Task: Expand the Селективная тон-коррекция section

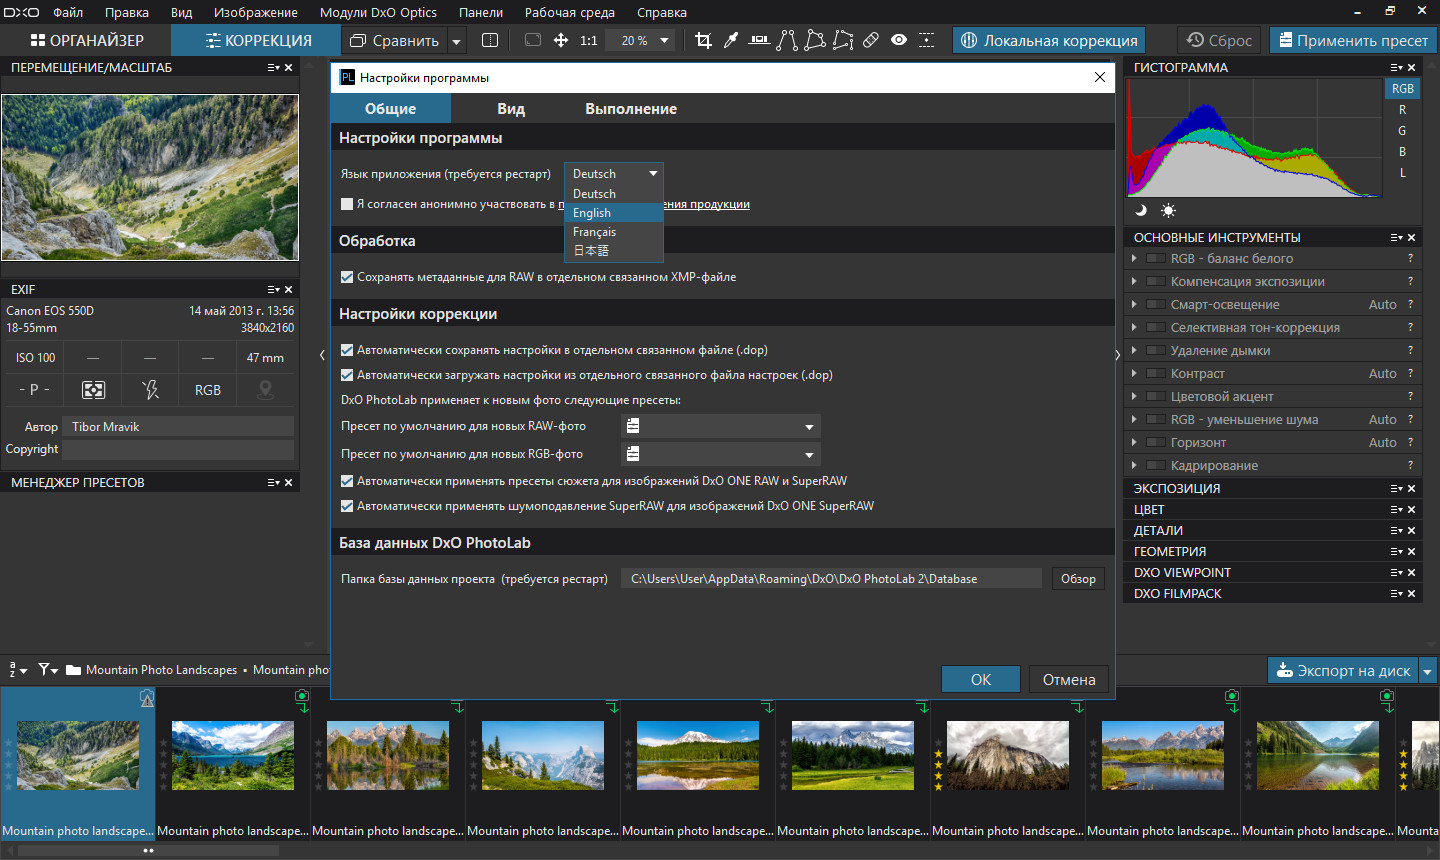Action: point(1134,327)
